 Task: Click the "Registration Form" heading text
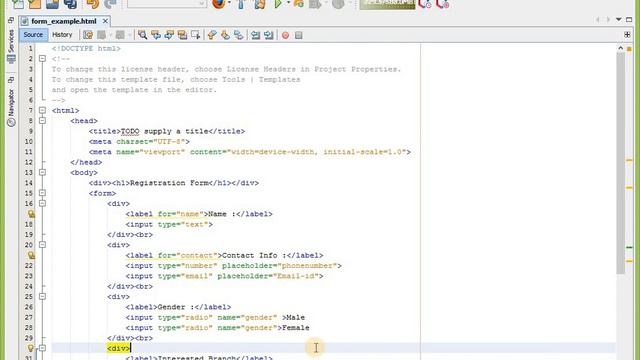coord(169,183)
